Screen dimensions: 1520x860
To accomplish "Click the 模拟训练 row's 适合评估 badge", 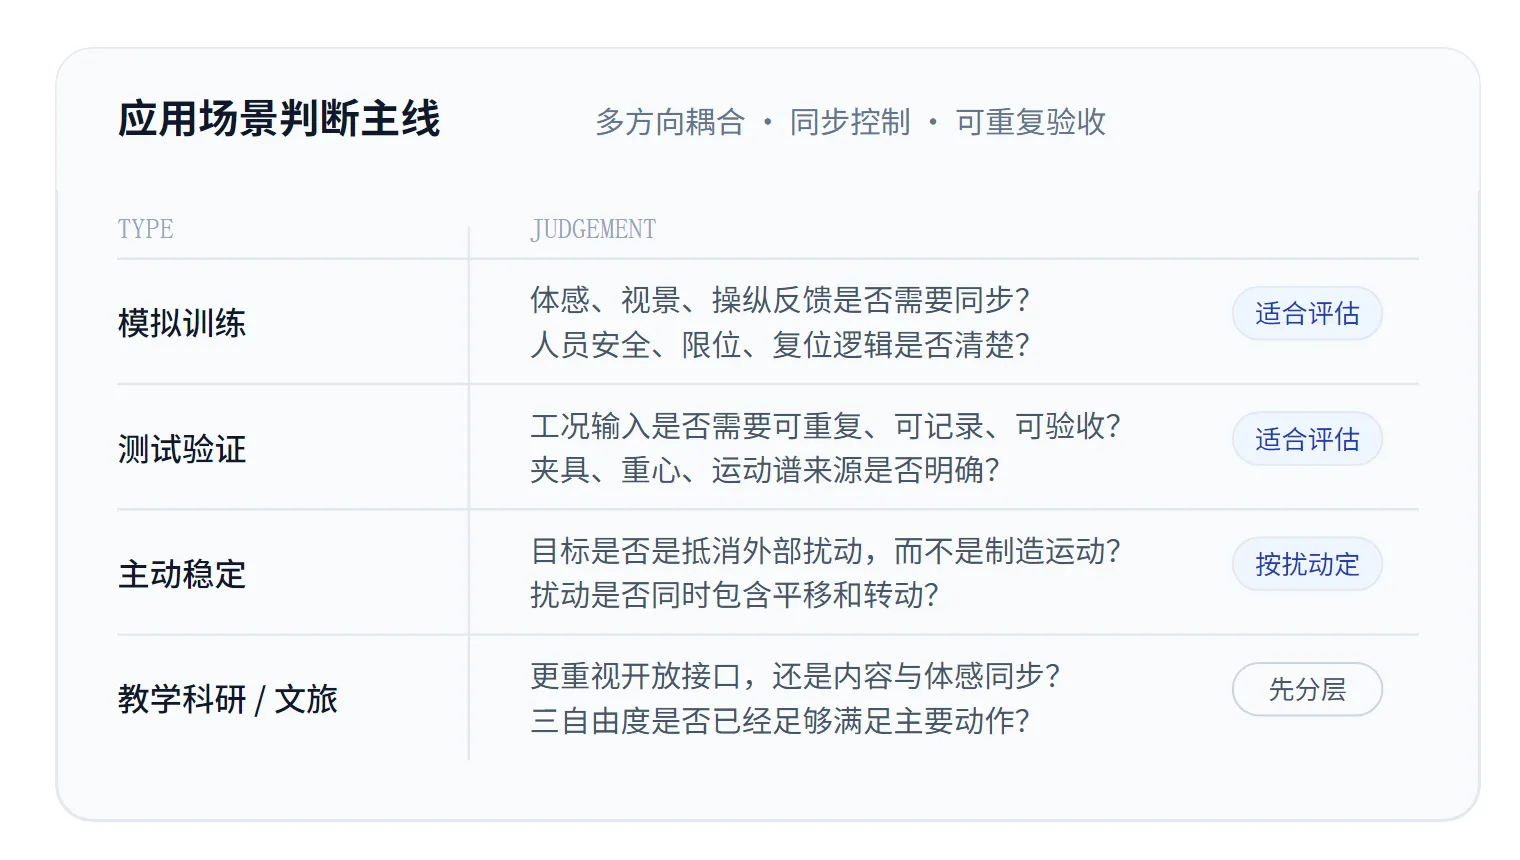I will pos(1307,314).
